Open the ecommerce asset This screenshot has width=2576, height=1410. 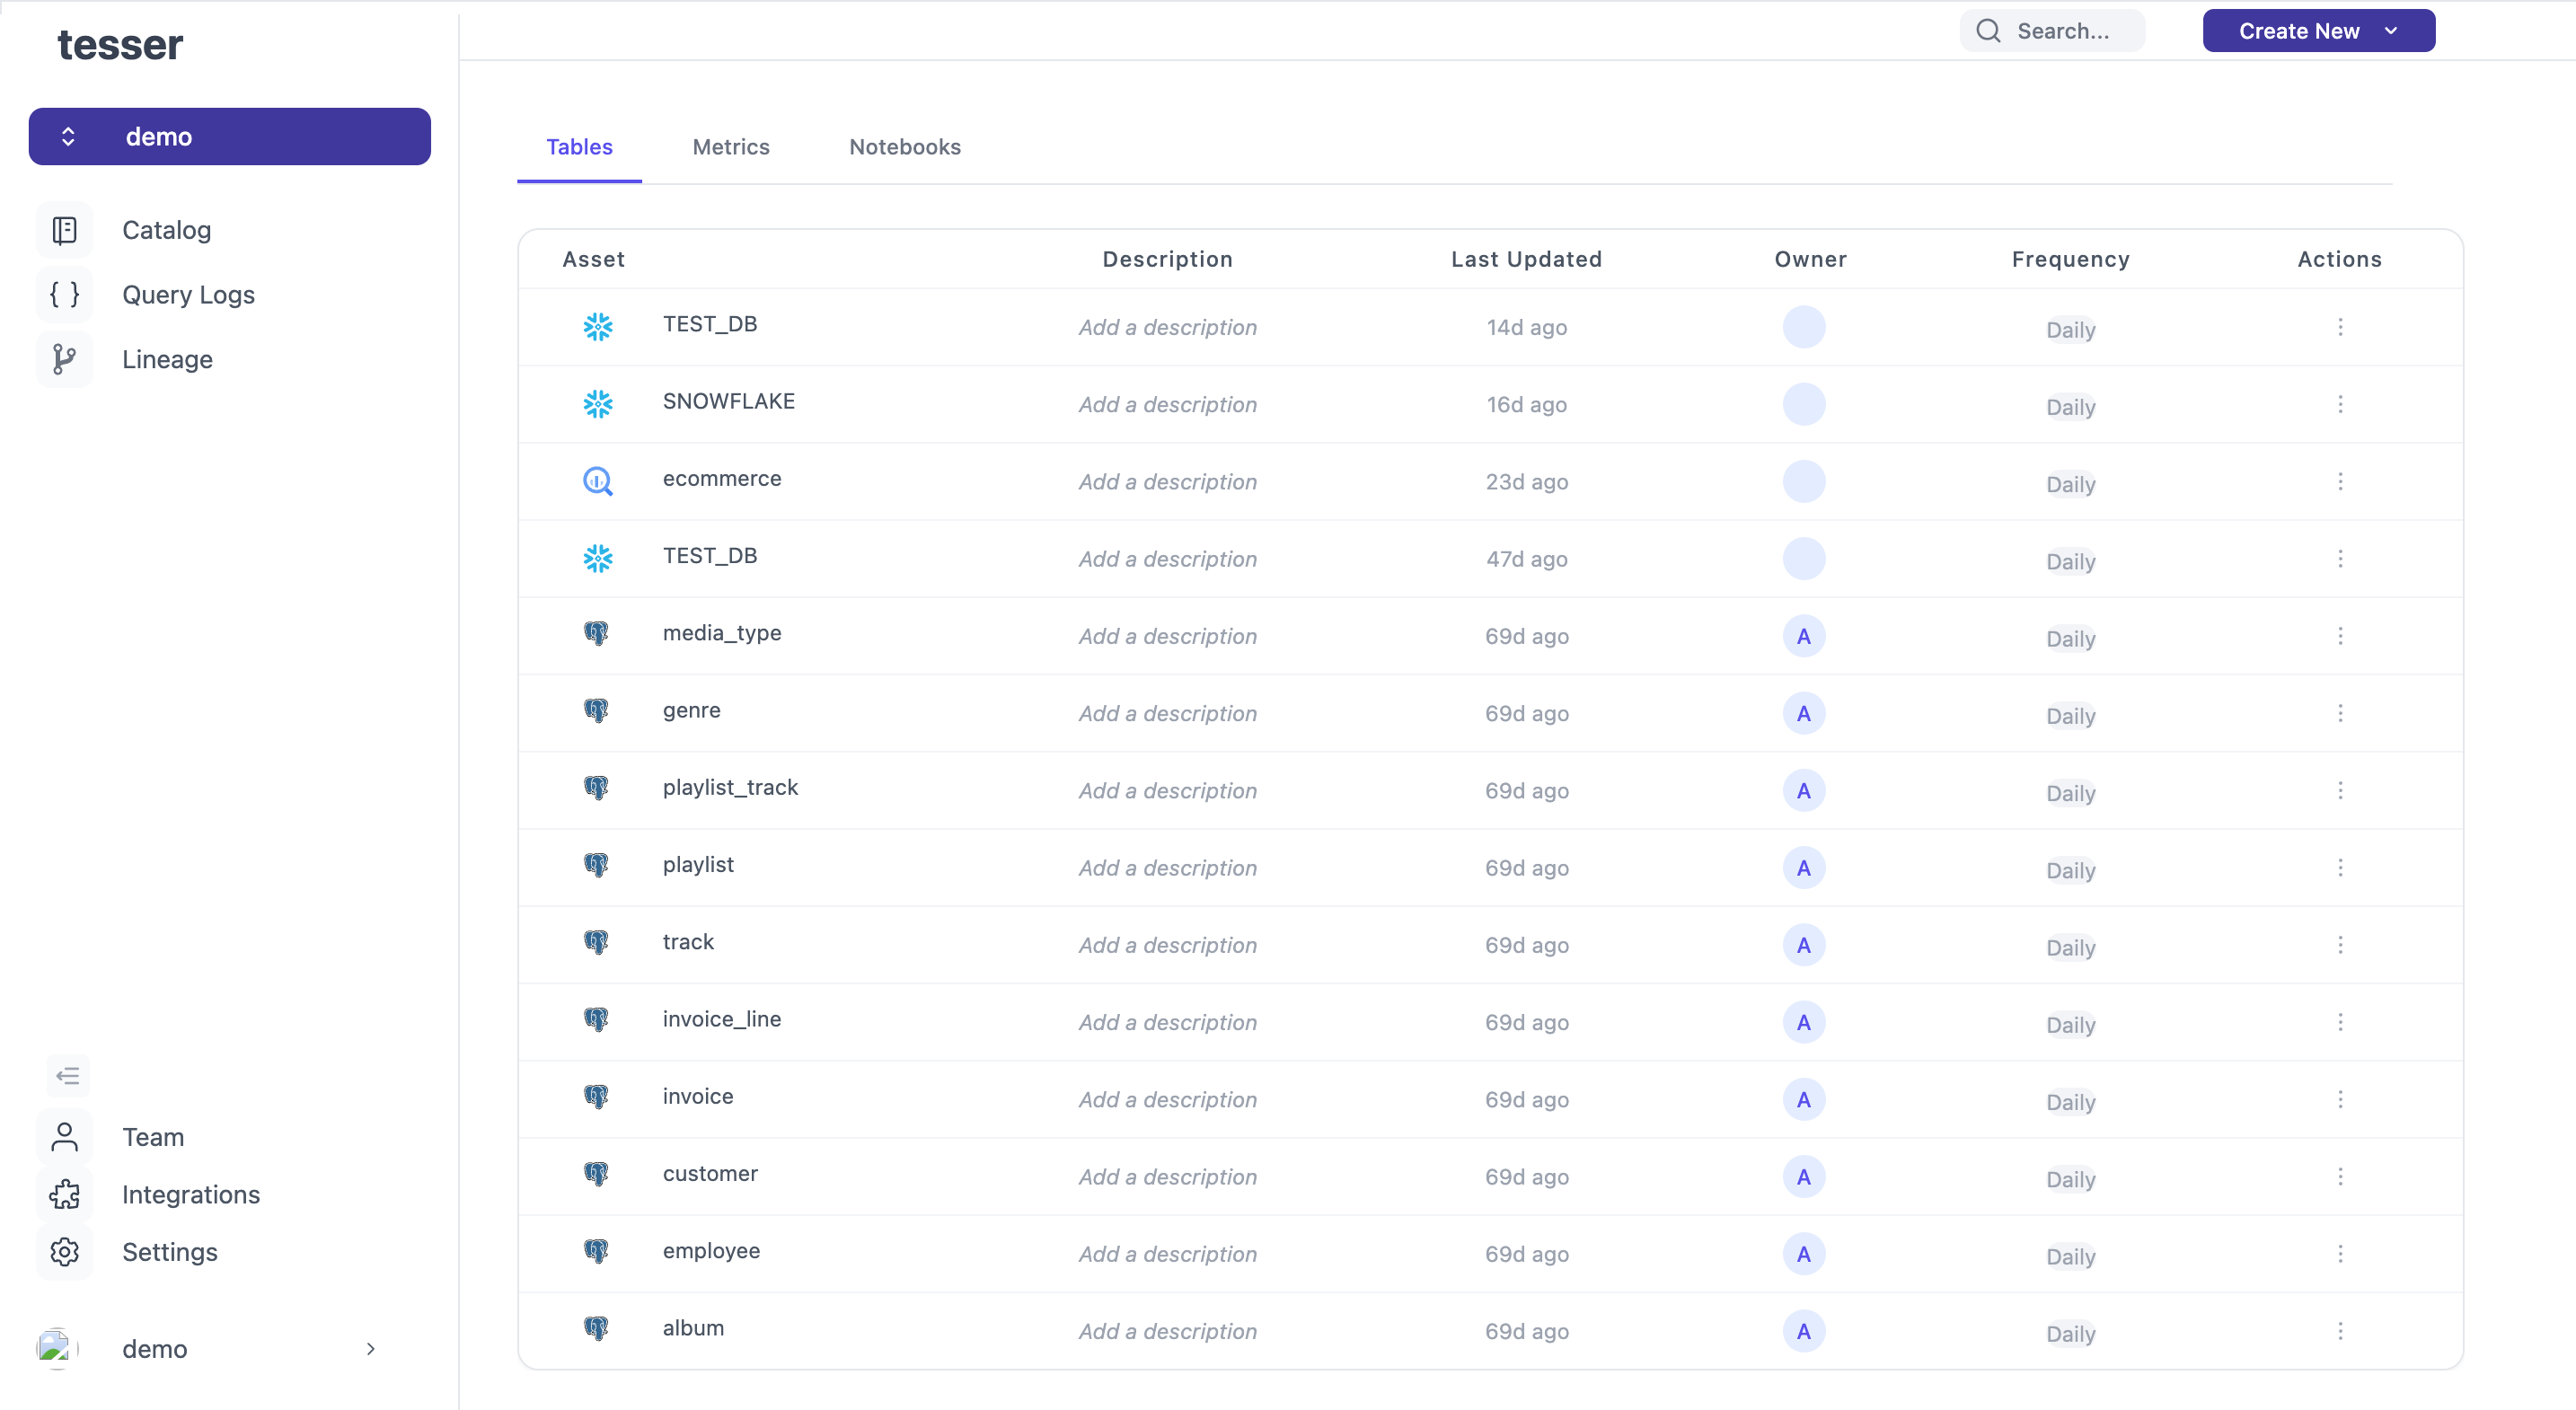coord(722,478)
